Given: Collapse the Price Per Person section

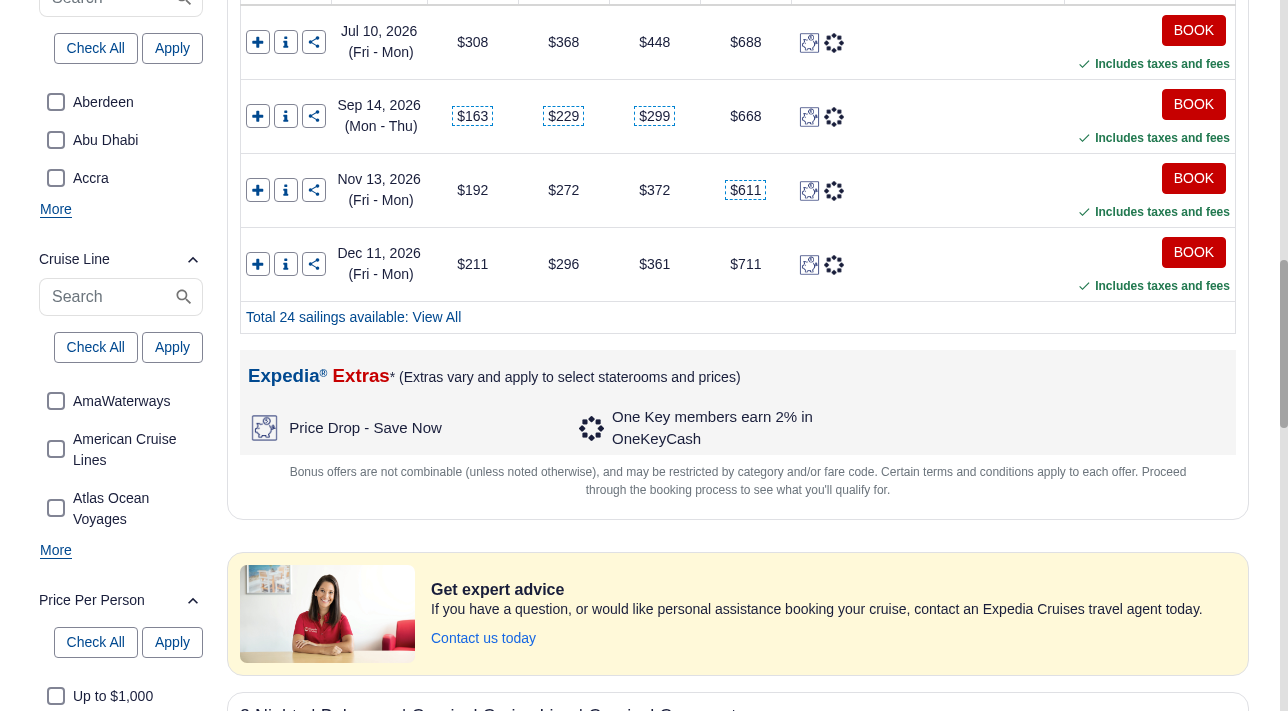Looking at the screenshot, I should 193,601.
